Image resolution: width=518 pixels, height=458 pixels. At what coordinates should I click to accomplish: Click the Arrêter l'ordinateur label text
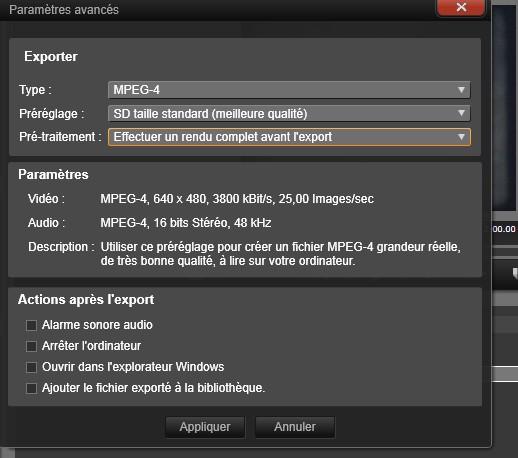pos(91,346)
